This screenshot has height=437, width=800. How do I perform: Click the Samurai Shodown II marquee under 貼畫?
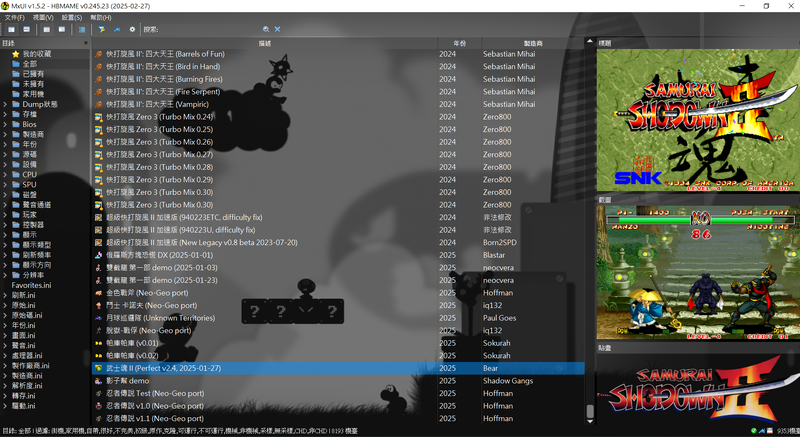(x=698, y=388)
